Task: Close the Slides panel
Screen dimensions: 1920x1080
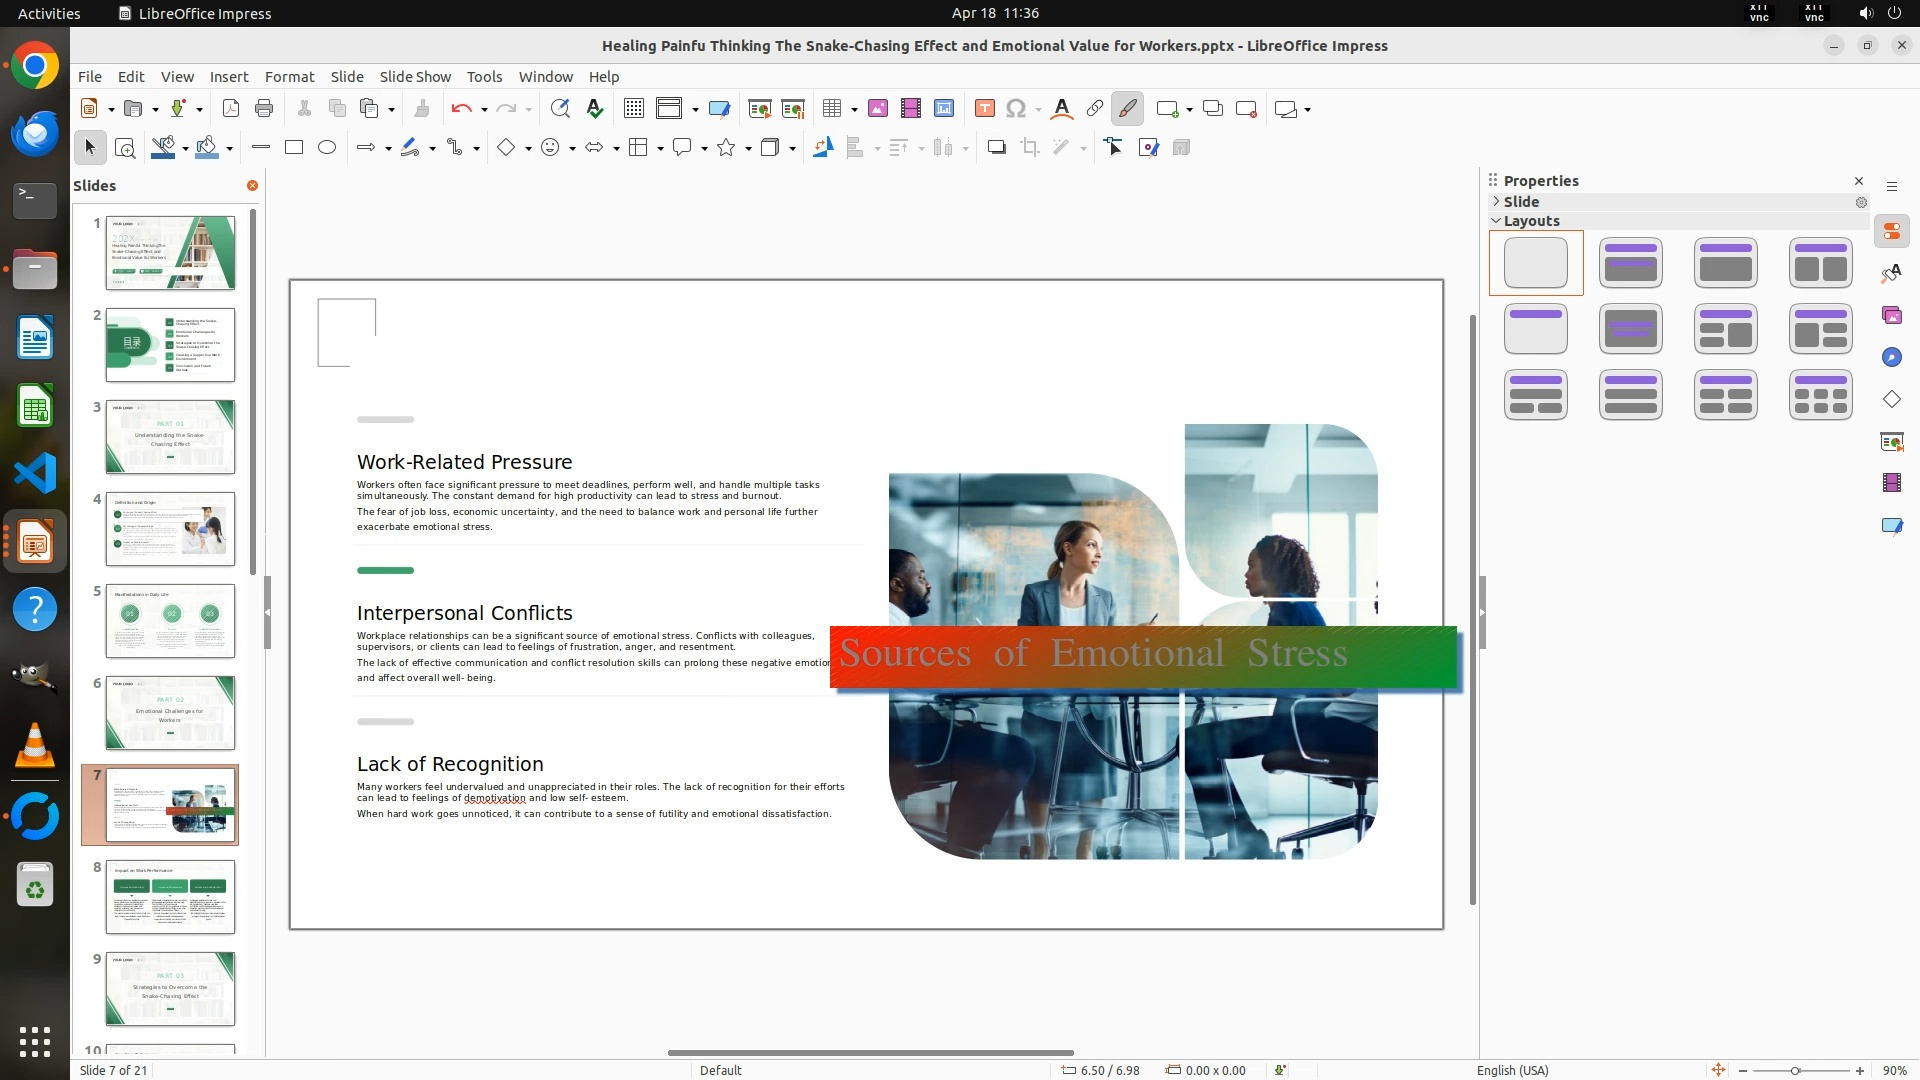Action: click(252, 186)
